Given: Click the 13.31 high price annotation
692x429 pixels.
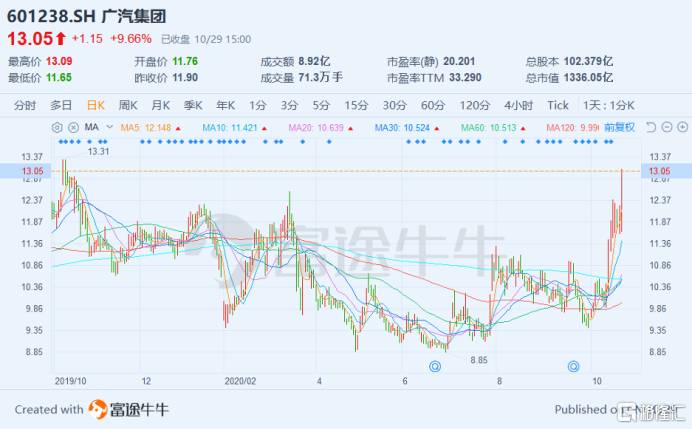Looking at the screenshot, I should pos(98,151).
